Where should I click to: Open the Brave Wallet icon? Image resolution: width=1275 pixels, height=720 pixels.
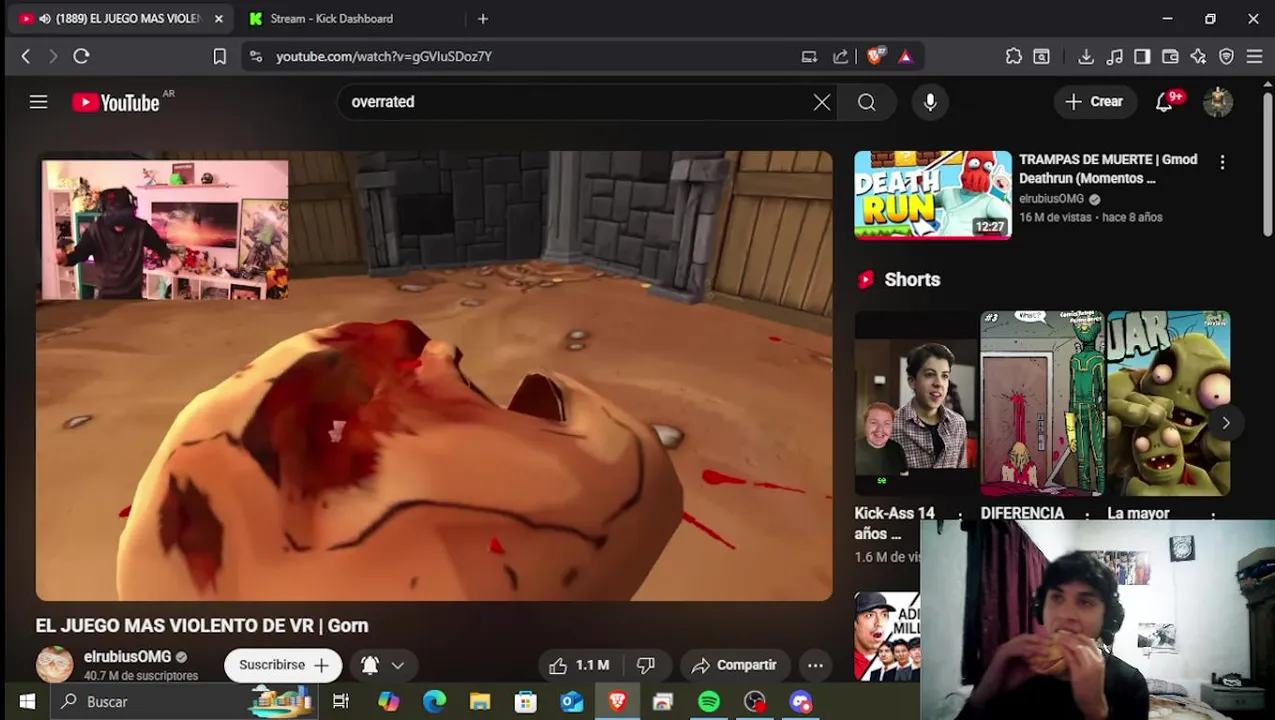pyautogui.click(x=1170, y=56)
